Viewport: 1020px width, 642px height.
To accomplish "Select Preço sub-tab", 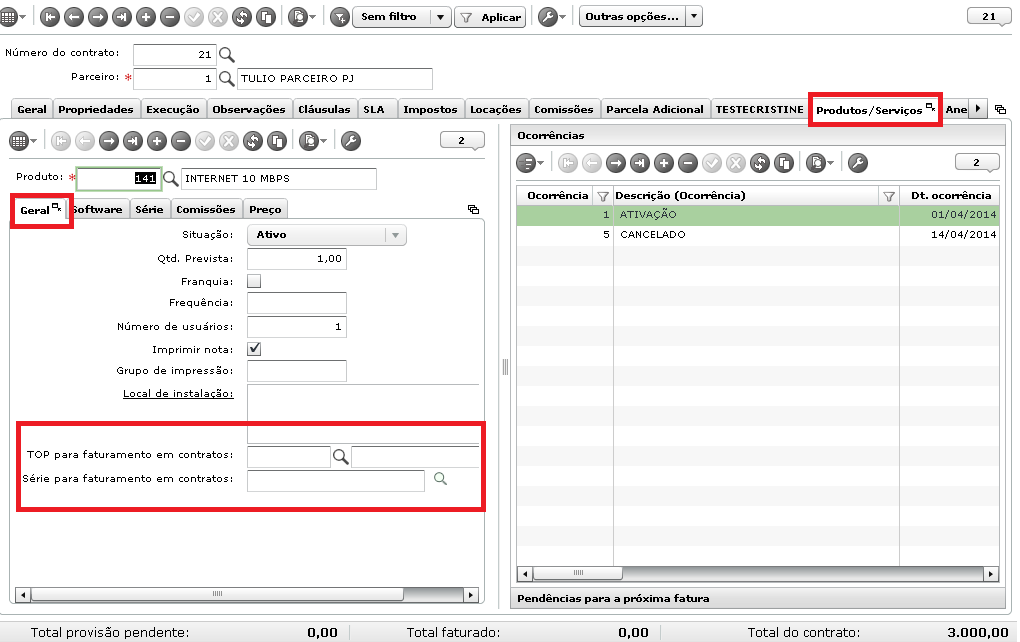I will pos(265,209).
